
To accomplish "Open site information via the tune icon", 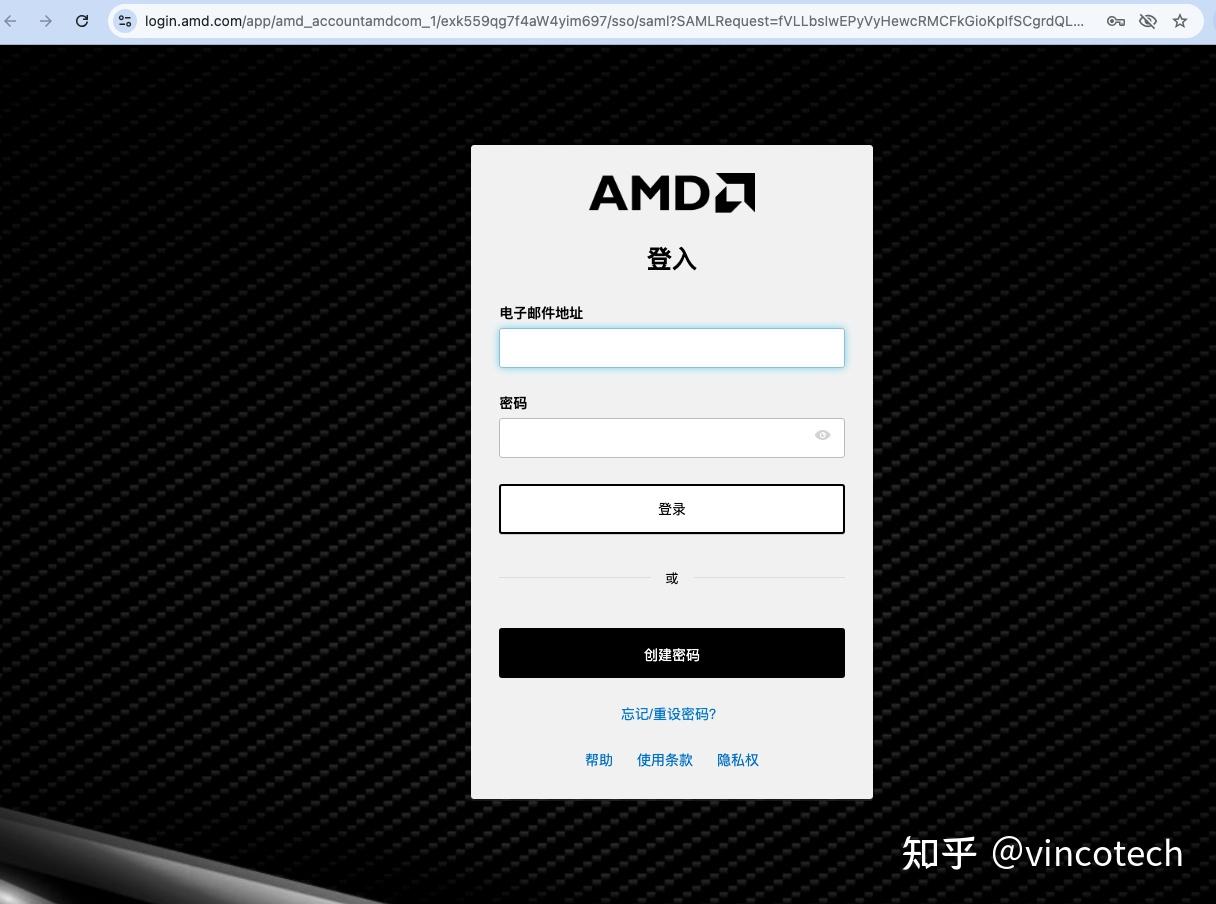I will 124,21.
